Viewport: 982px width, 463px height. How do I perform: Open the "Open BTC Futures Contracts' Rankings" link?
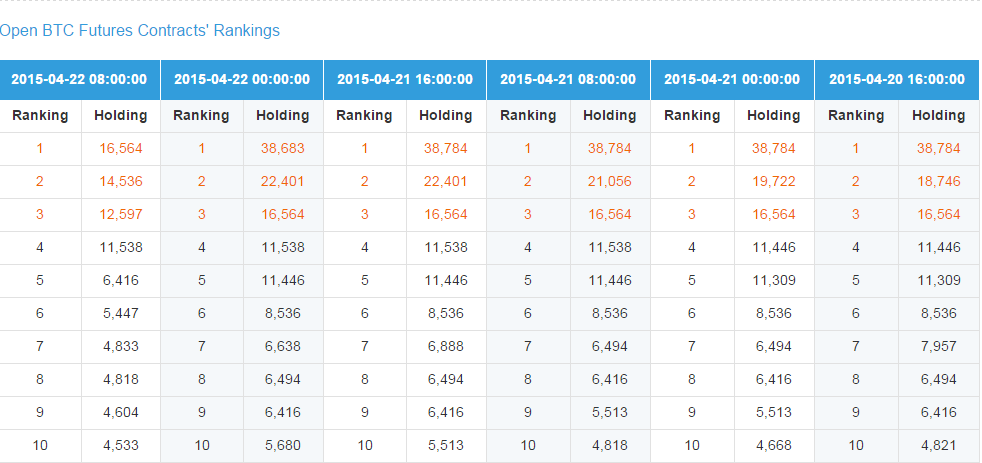tap(140, 30)
